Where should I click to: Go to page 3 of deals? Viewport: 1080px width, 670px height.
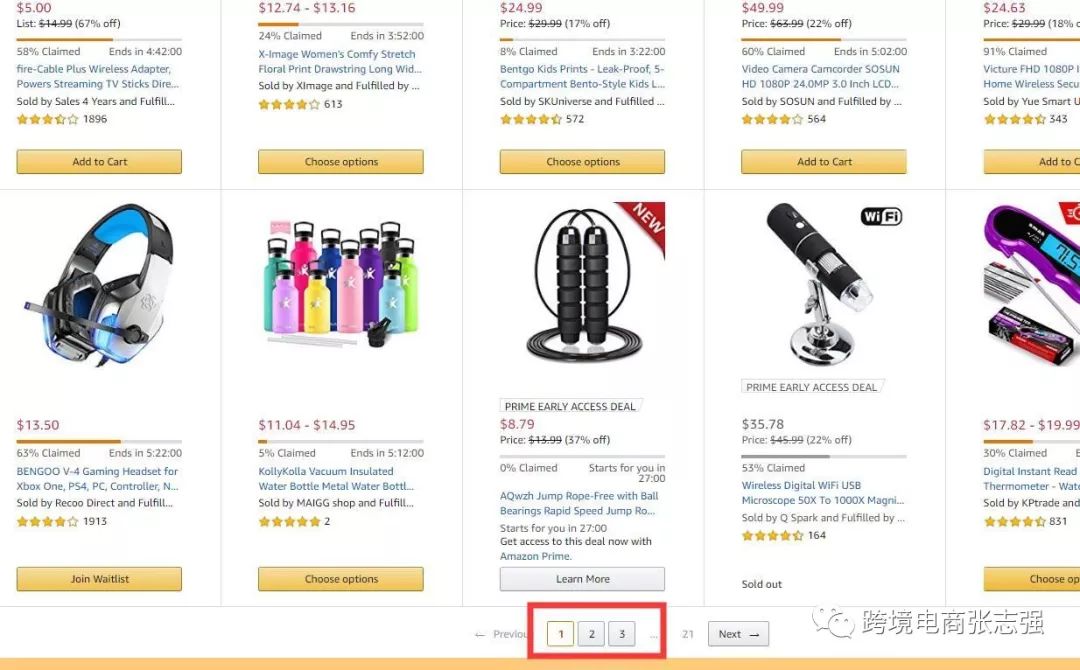click(x=622, y=634)
